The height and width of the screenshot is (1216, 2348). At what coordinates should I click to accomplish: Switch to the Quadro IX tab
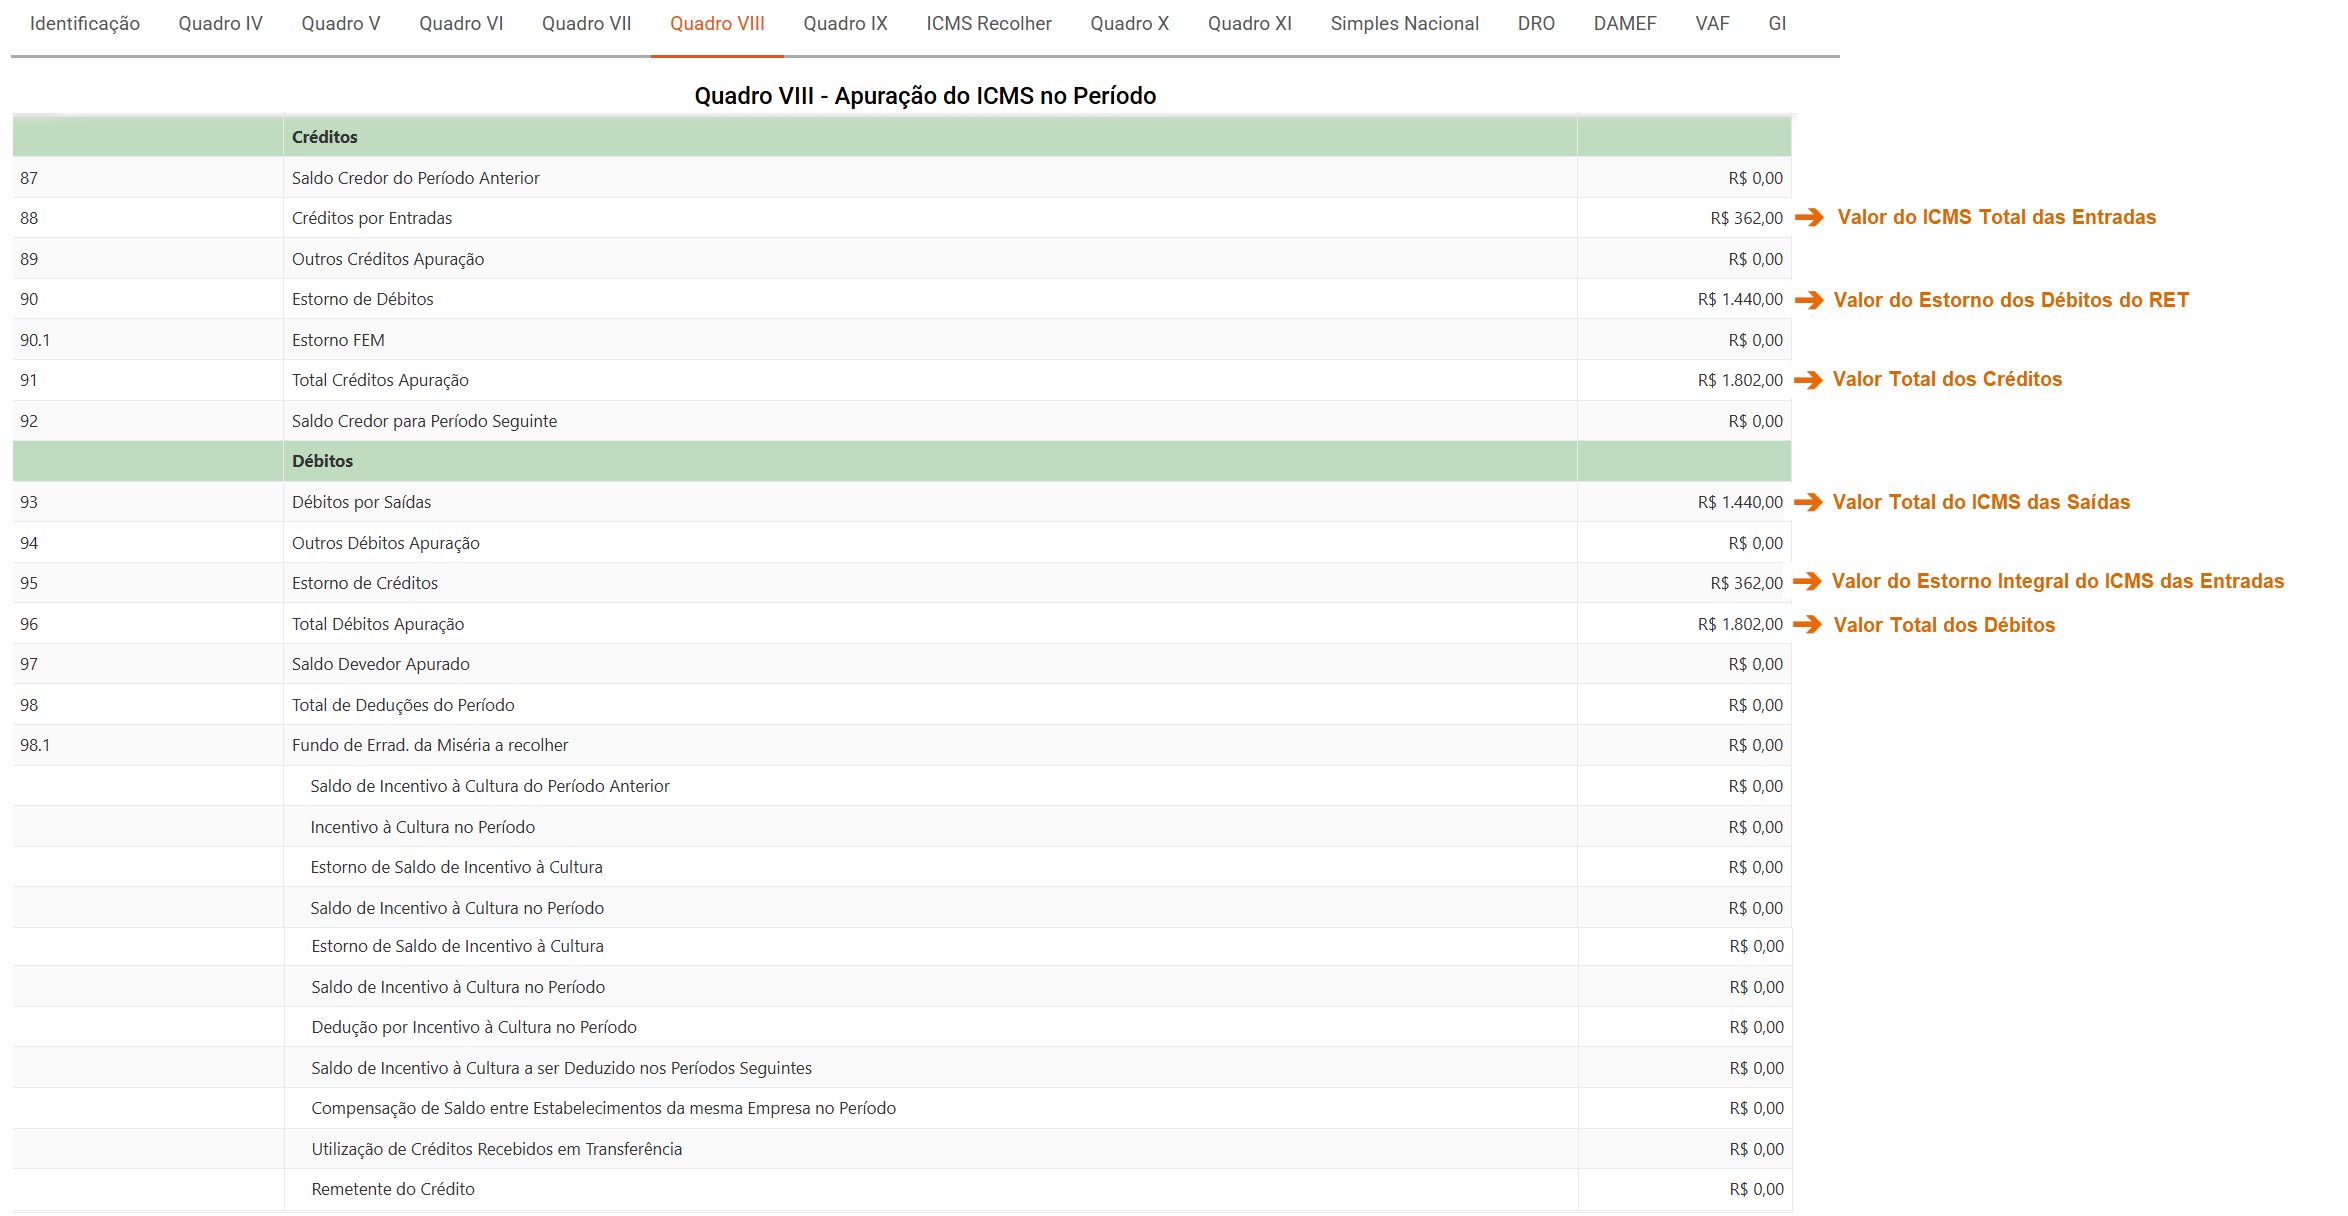845,24
